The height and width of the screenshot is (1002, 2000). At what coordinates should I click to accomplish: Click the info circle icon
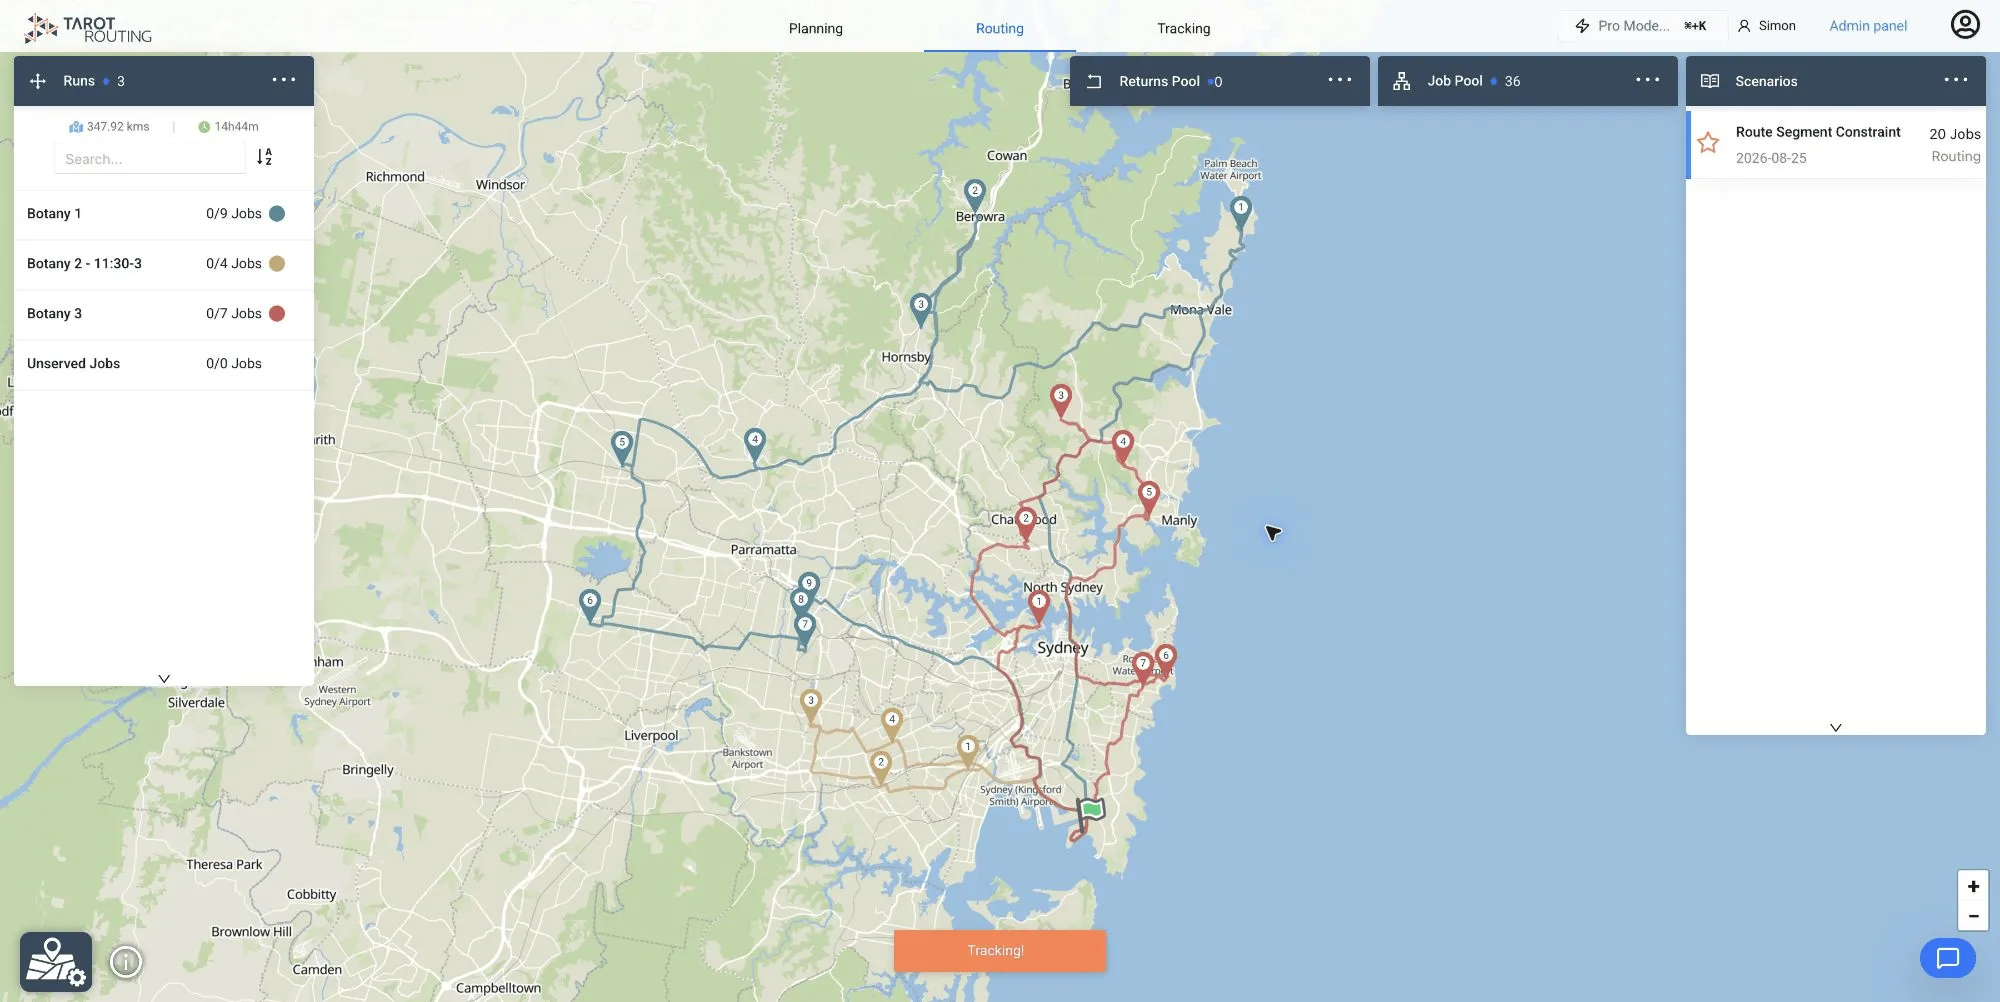(x=126, y=962)
